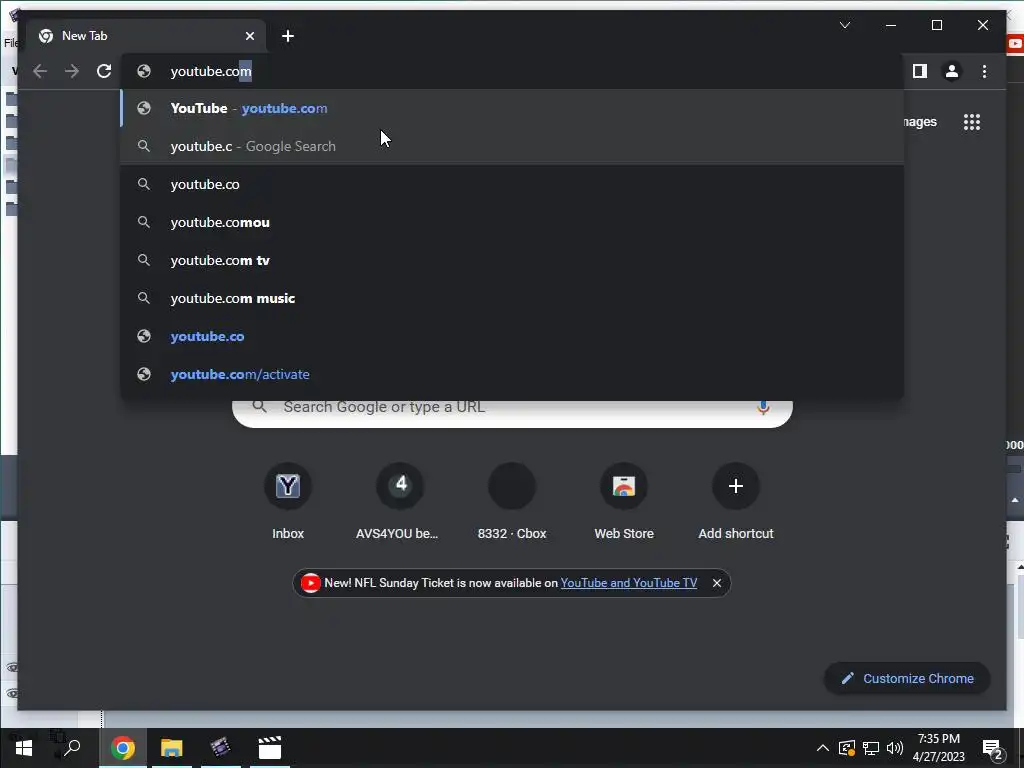Screen dimensions: 1024x768
Task: Open the Web Store shortcut
Action: (x=624, y=501)
